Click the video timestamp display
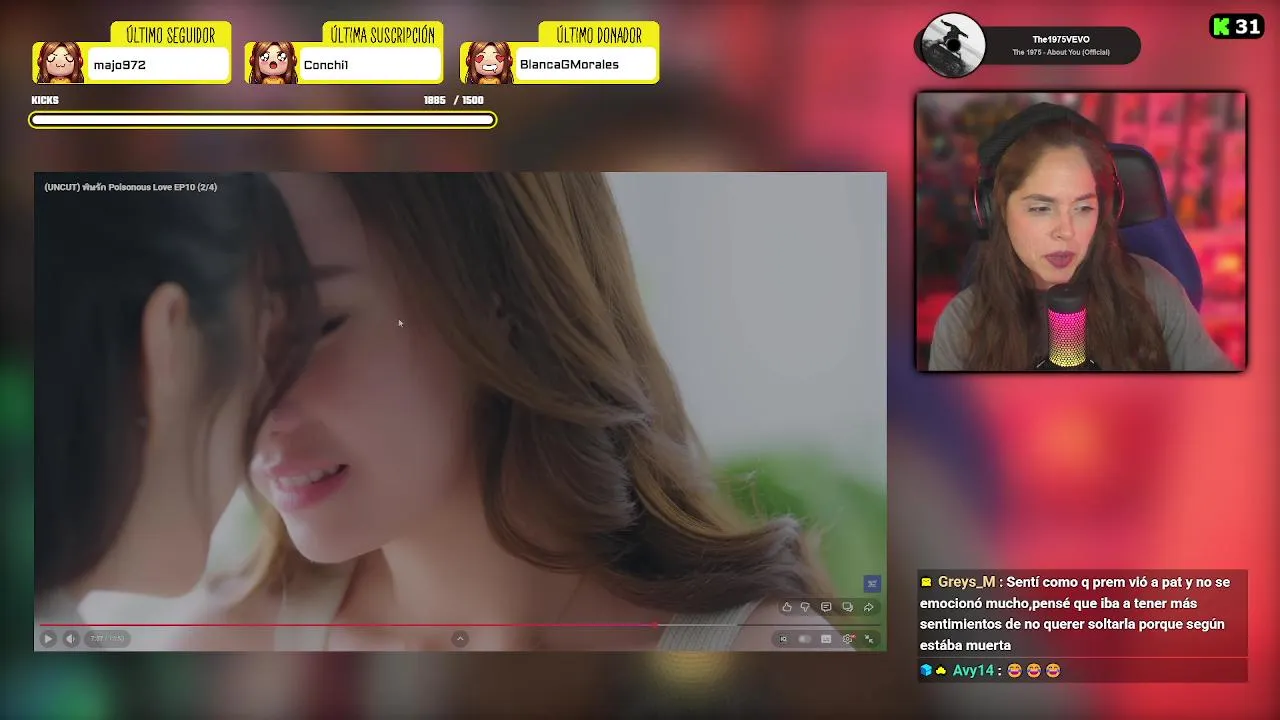Image resolution: width=1280 pixels, height=720 pixels. (x=107, y=638)
